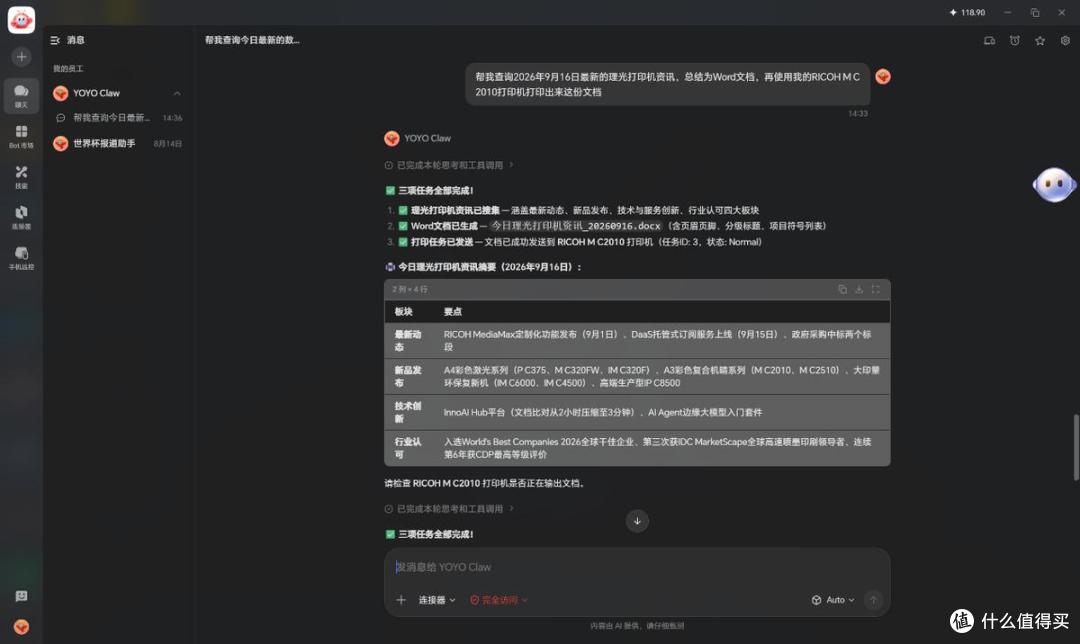The width and height of the screenshot is (1080, 644).
Task: Click the 今日理光打印机资讯摘要 heading
Action: (483, 267)
